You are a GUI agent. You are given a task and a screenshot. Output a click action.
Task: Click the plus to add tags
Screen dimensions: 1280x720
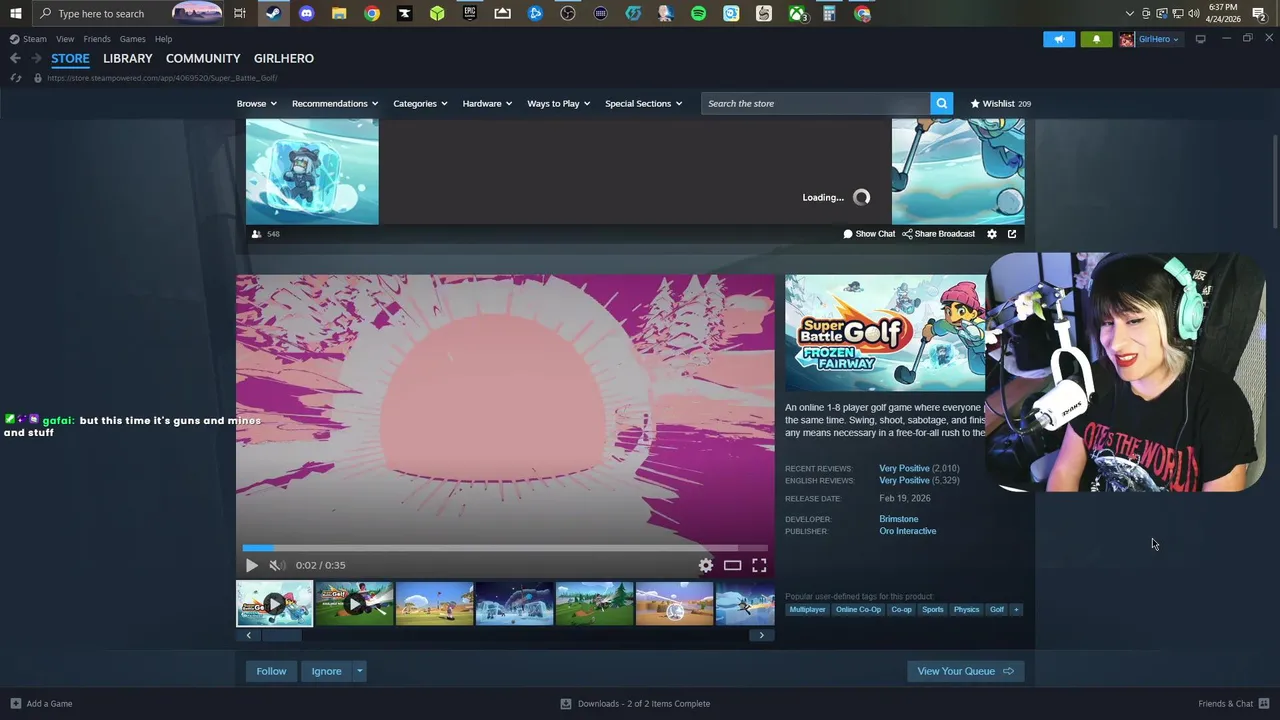[x=1016, y=609]
